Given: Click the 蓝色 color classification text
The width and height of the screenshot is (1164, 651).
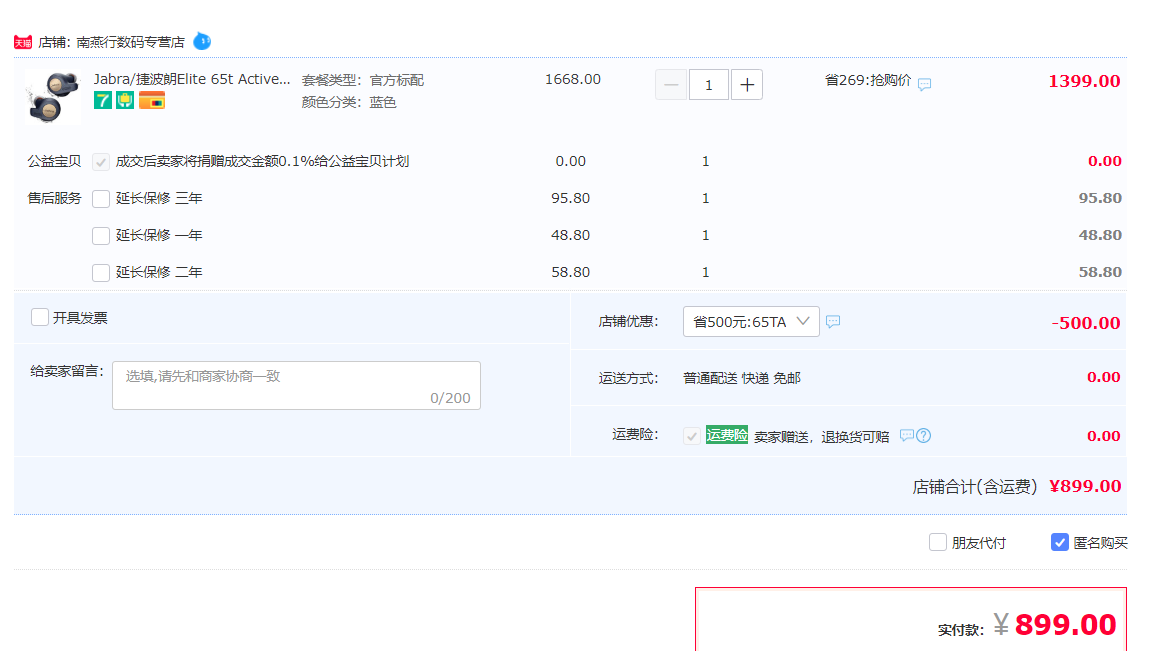Looking at the screenshot, I should point(383,102).
